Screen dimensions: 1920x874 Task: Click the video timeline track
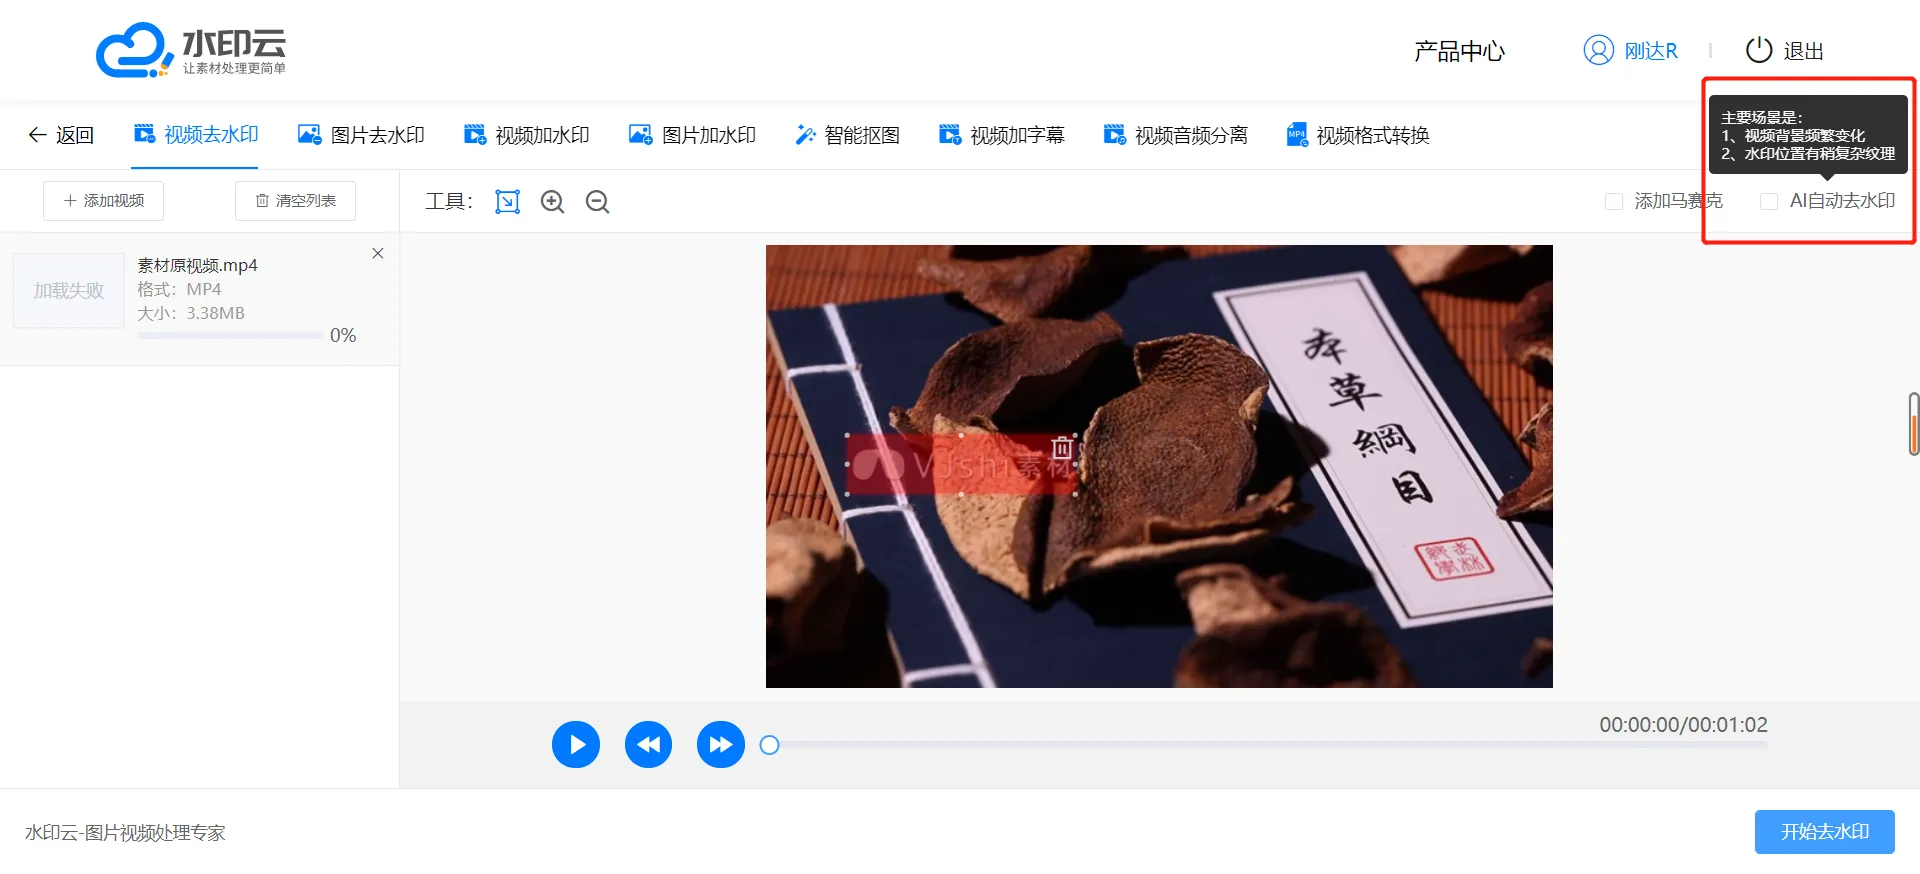point(1268,745)
